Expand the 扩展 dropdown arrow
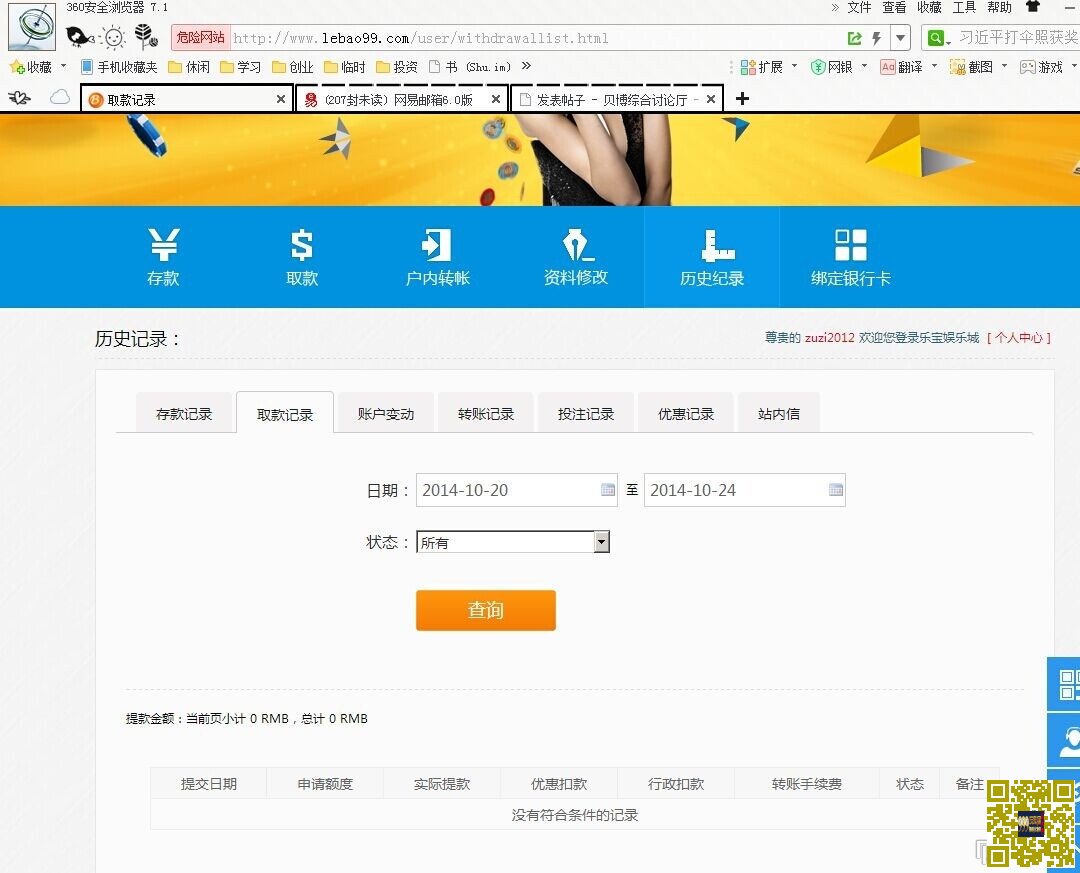 pyautogui.click(x=794, y=66)
